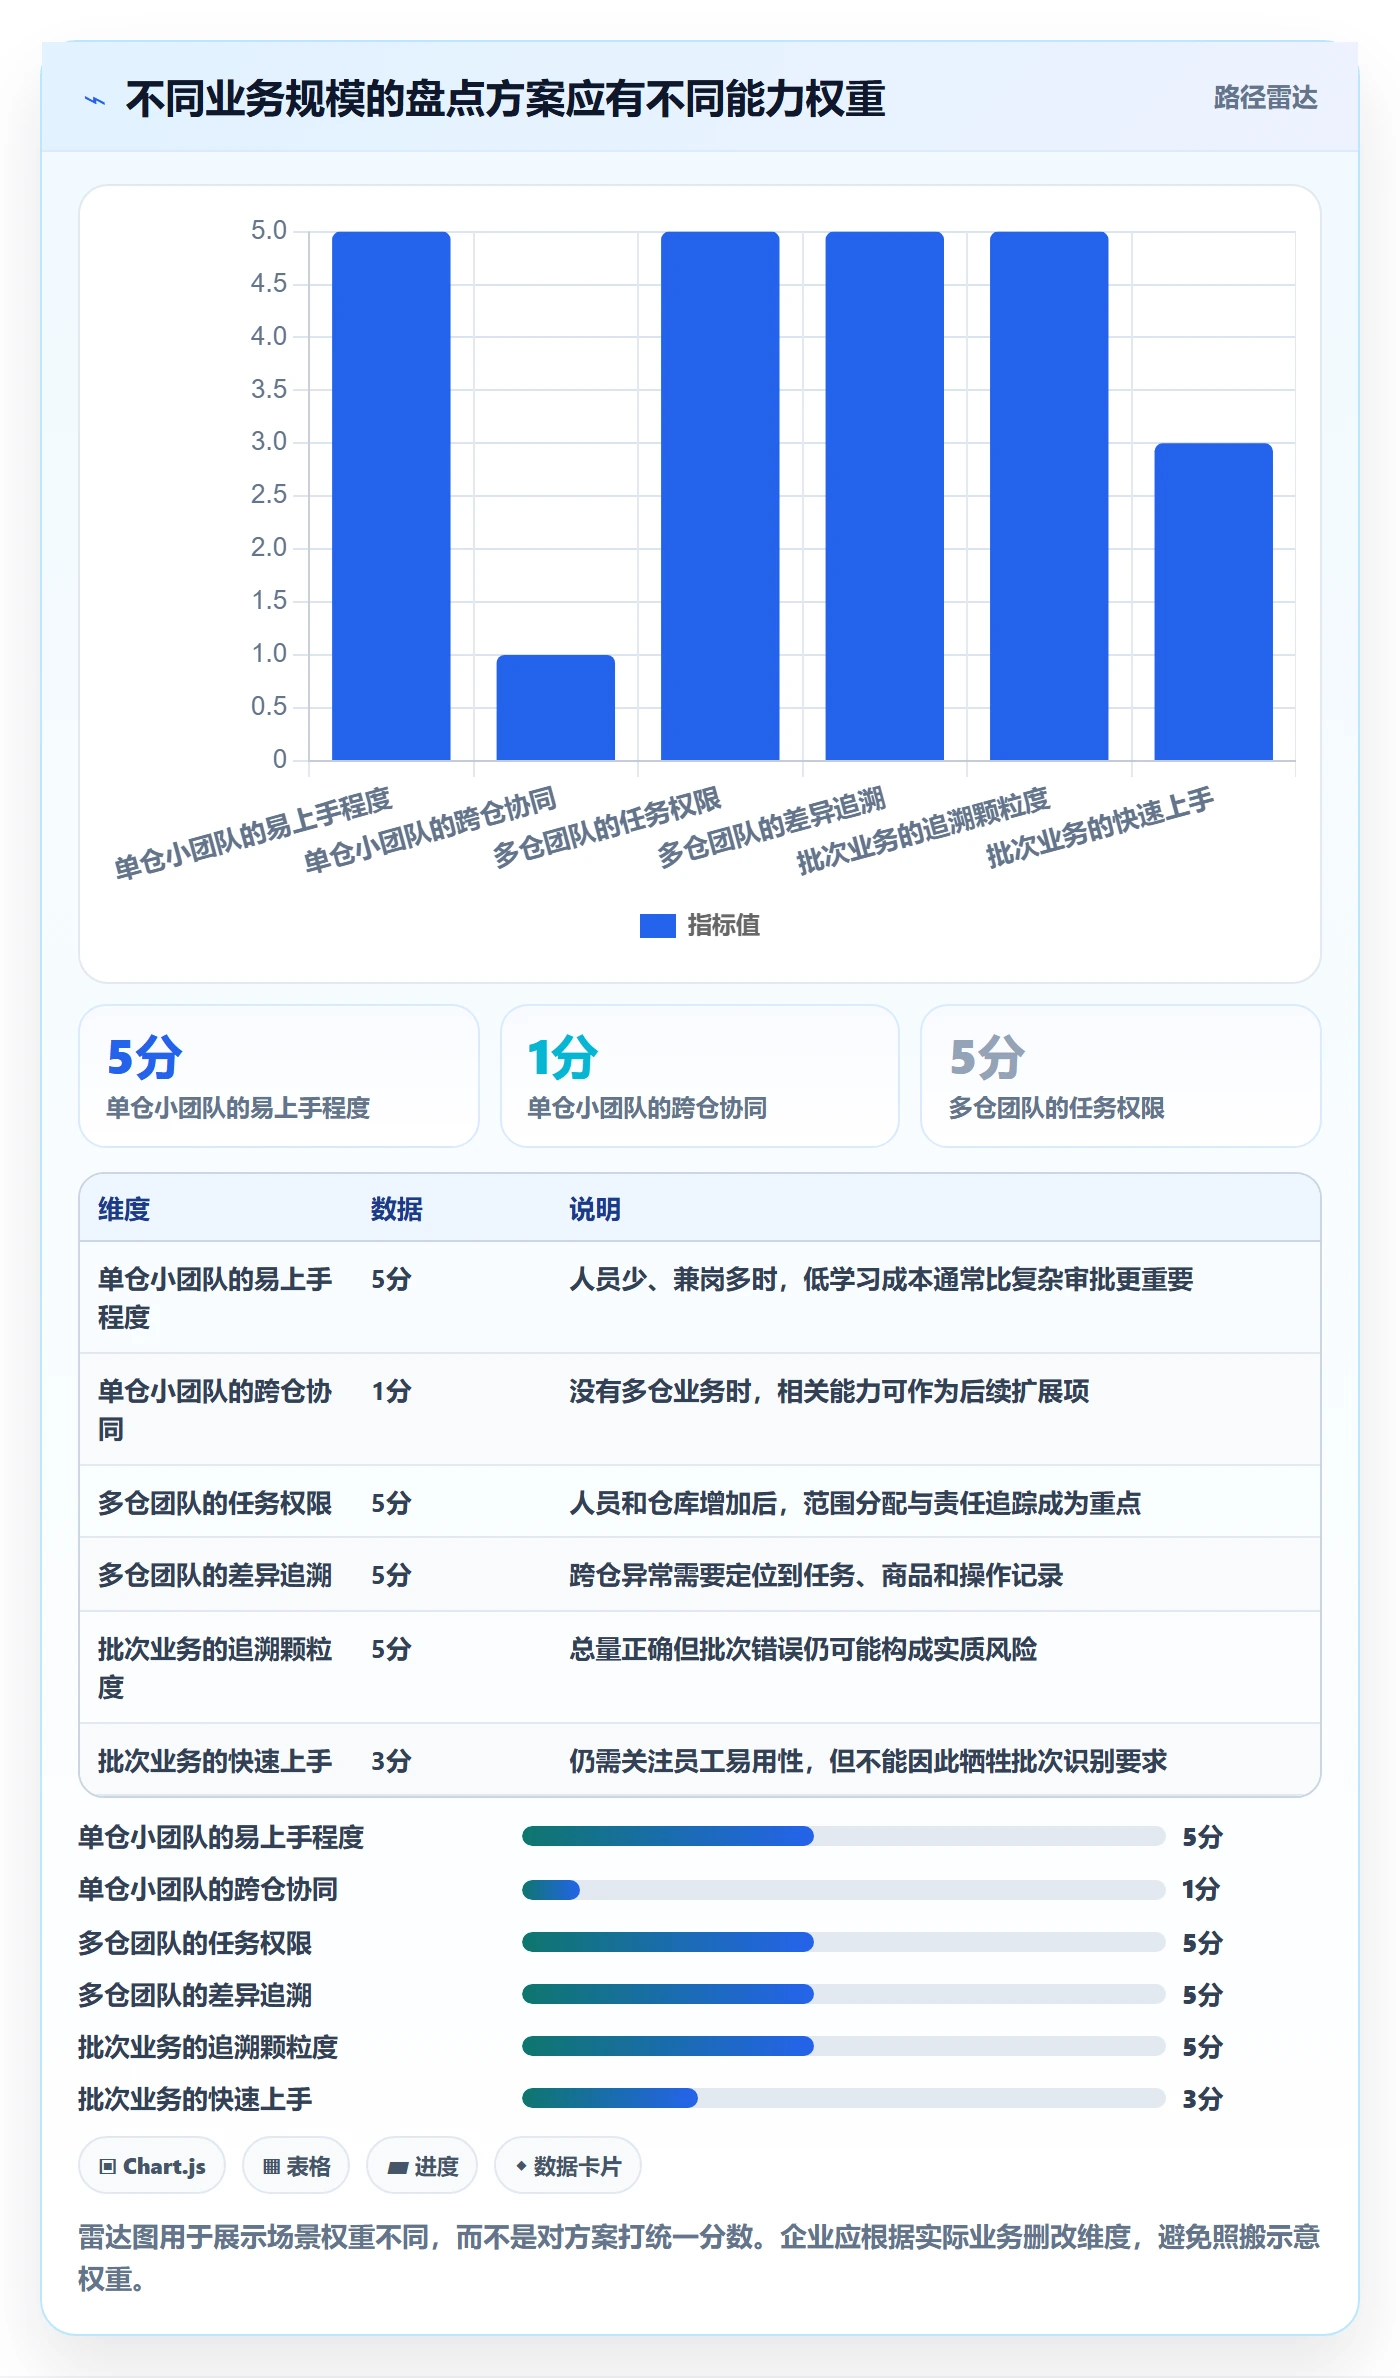
Task: Select table row 单仓小团队的跨仓协同
Action: 700,1410
